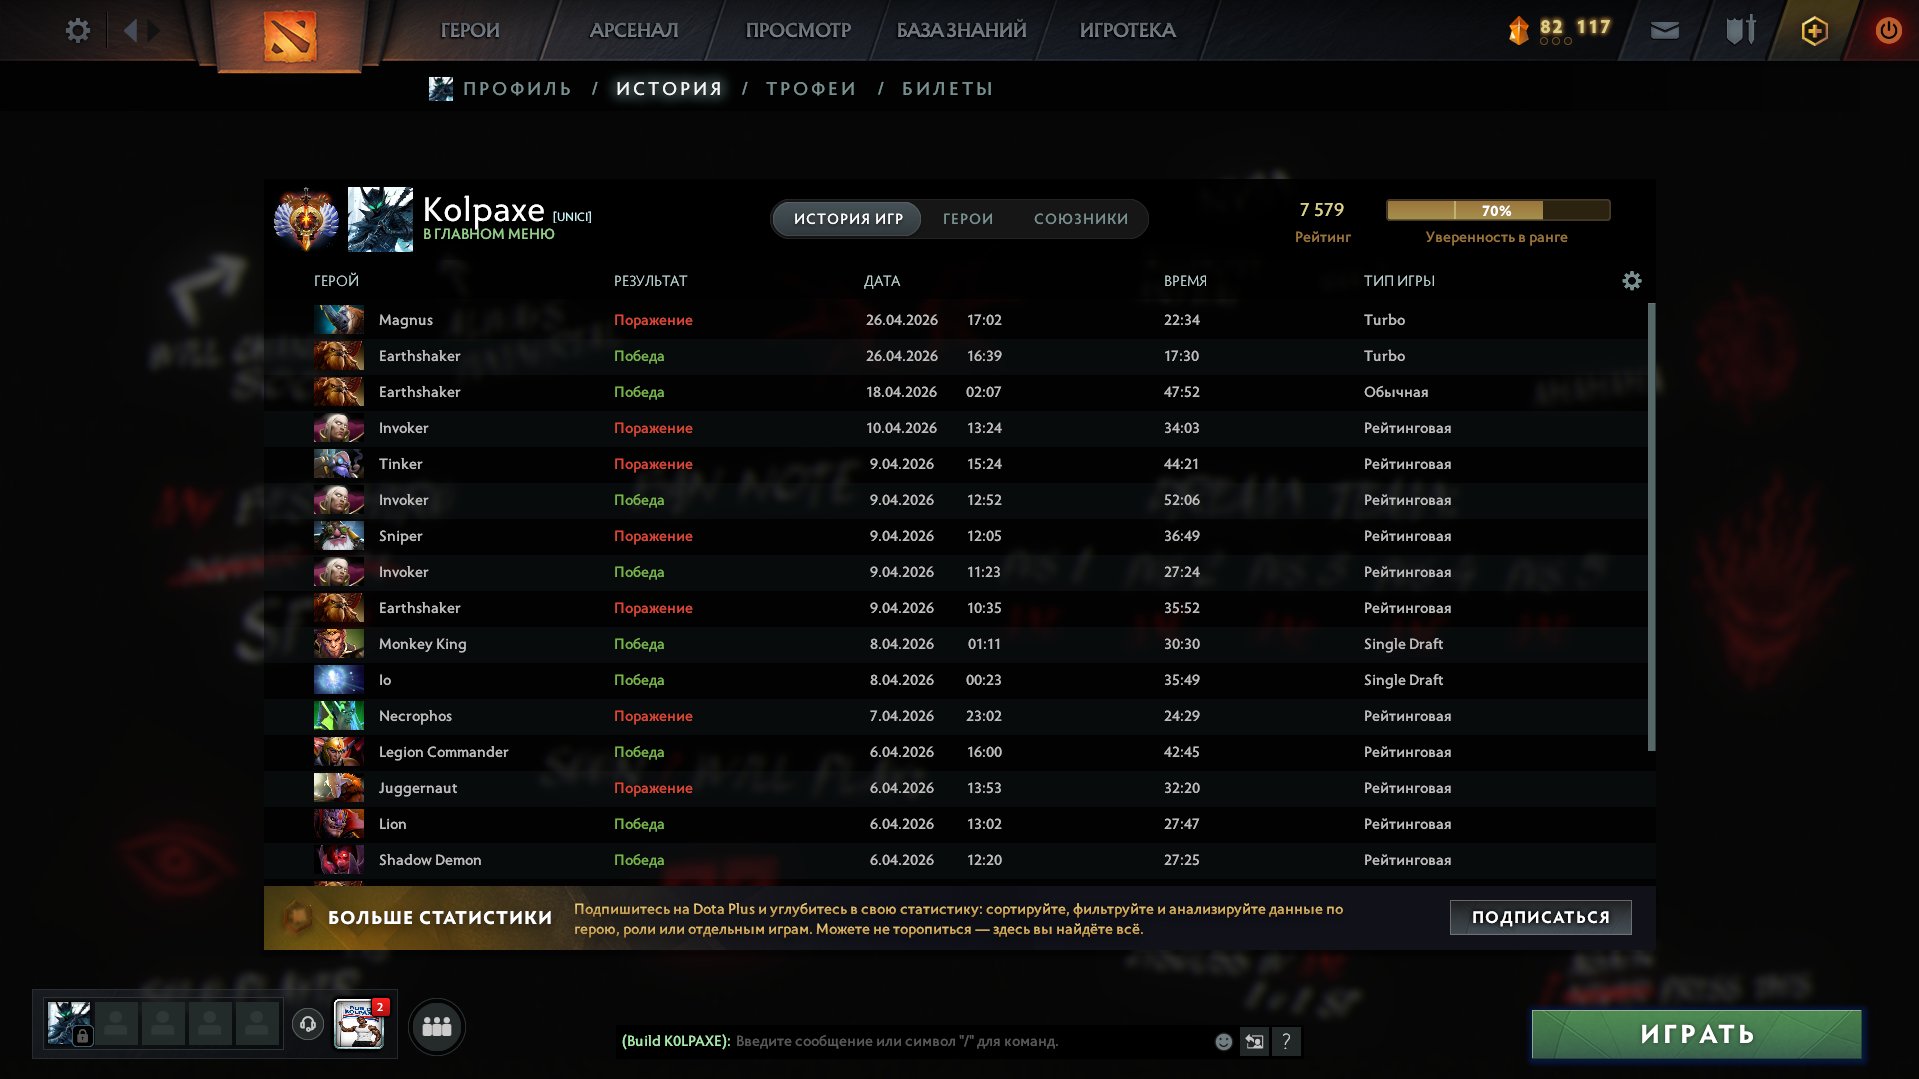This screenshot has height=1079, width=1919.
Task: Click the ТИП ИГРЫ column header
Action: (1399, 281)
